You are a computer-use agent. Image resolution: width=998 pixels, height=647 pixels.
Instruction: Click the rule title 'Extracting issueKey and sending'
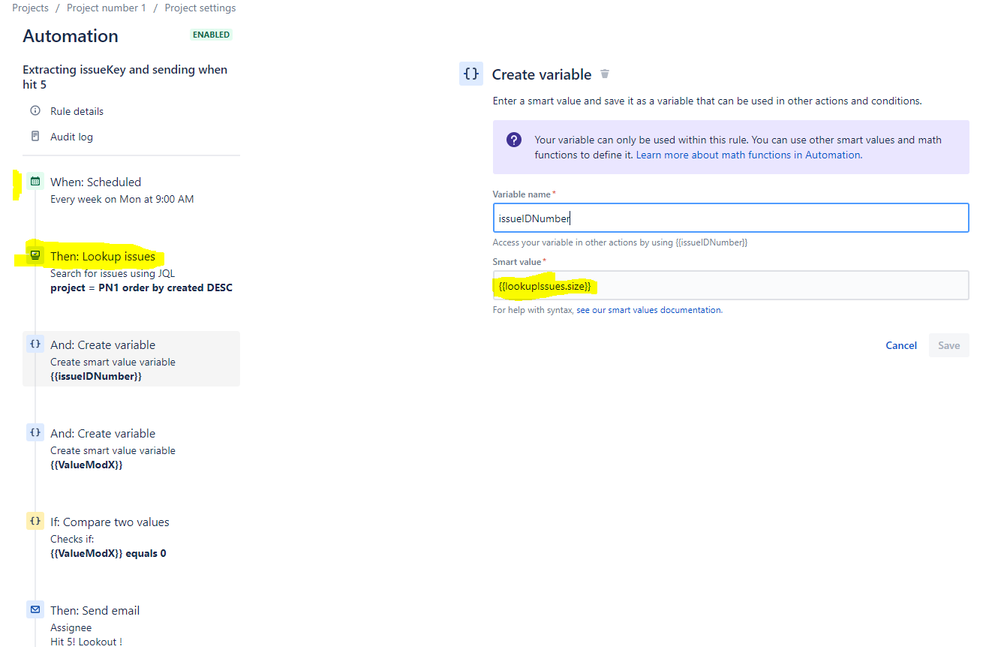(125, 76)
